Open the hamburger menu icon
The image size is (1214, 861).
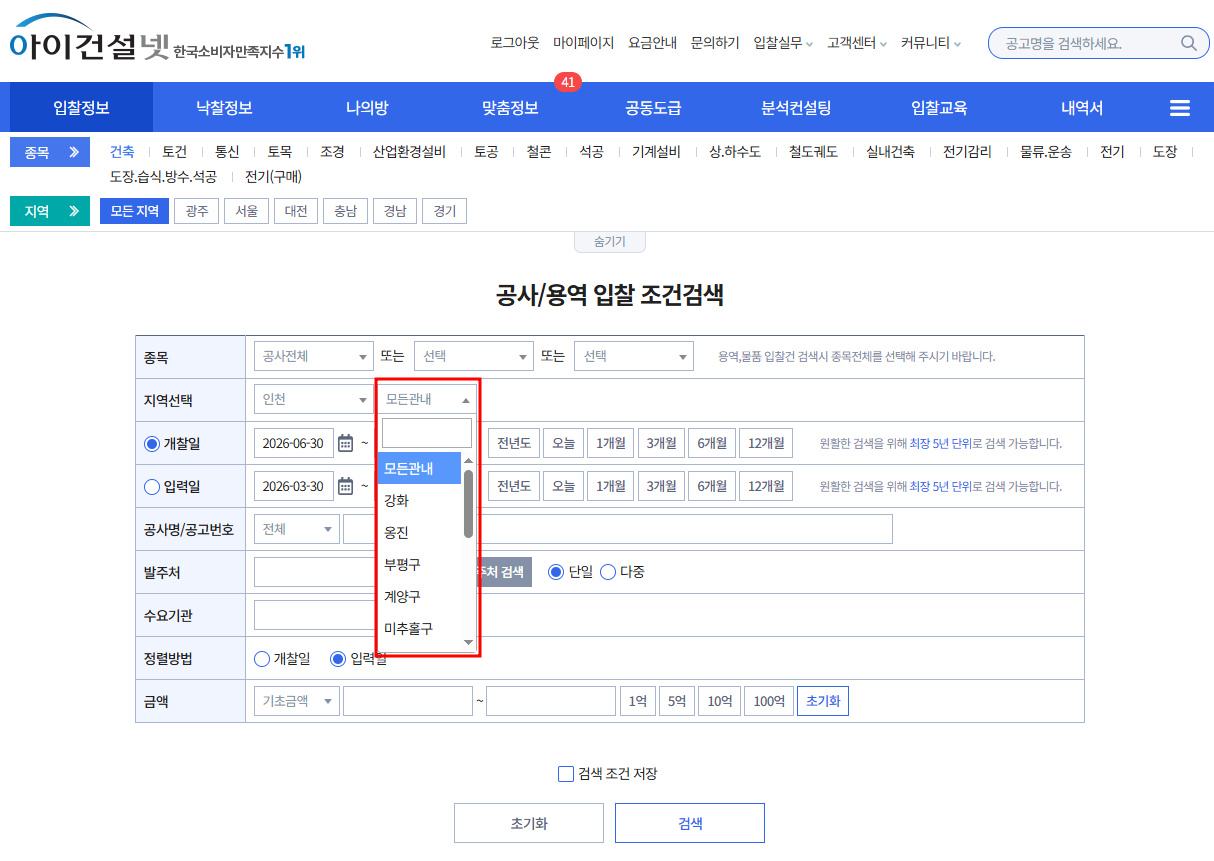tap(1179, 108)
